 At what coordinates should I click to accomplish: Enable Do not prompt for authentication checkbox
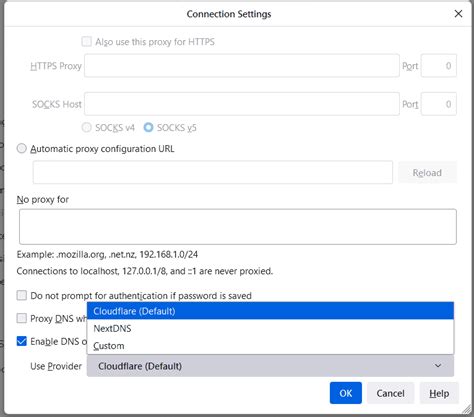tap(22, 295)
